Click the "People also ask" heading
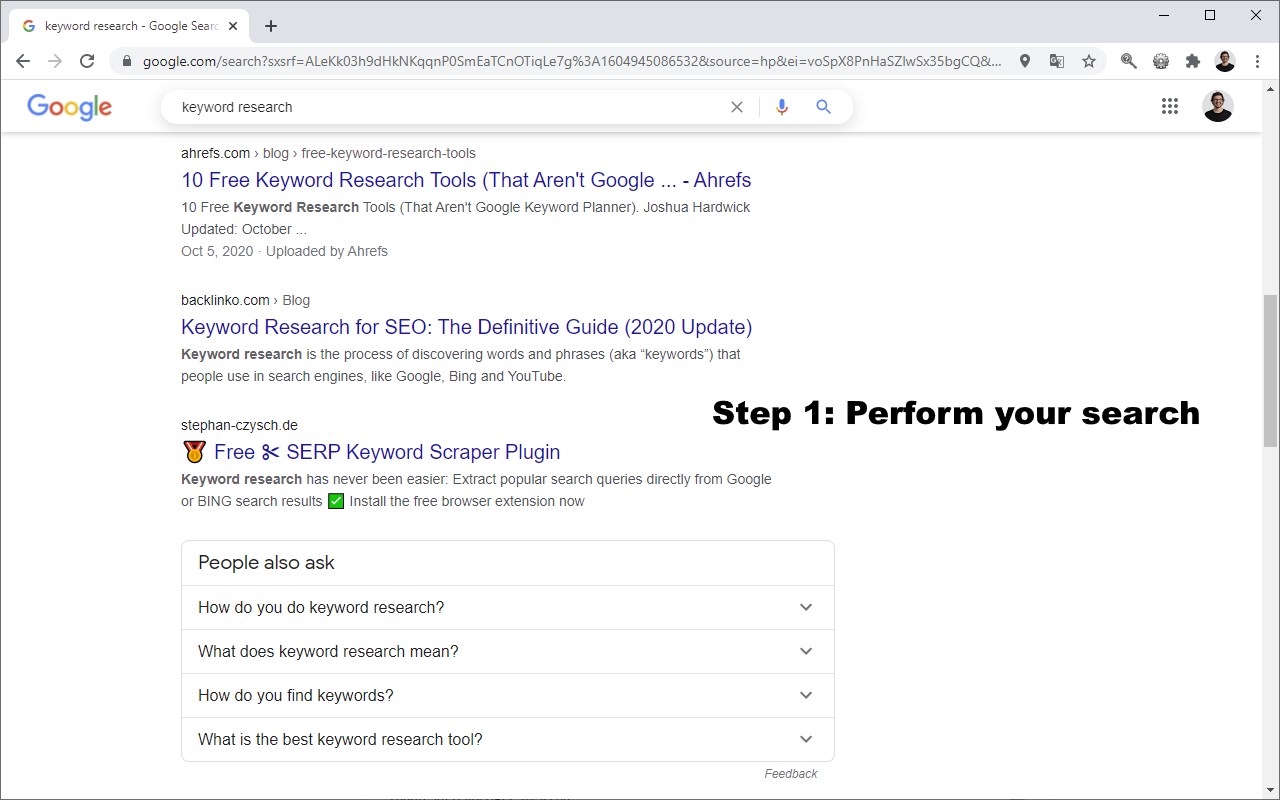 tap(266, 562)
